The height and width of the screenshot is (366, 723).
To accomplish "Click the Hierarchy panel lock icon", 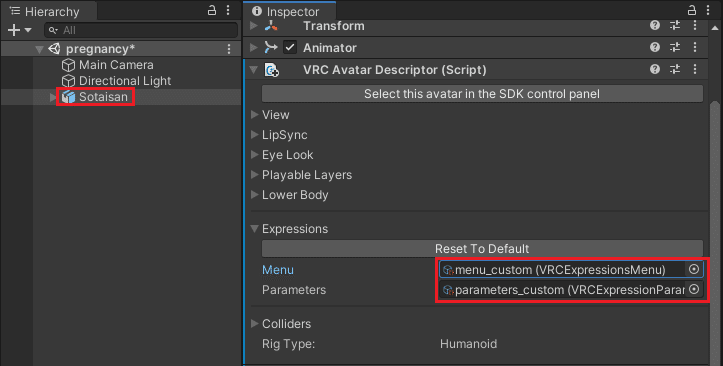I will point(212,10).
